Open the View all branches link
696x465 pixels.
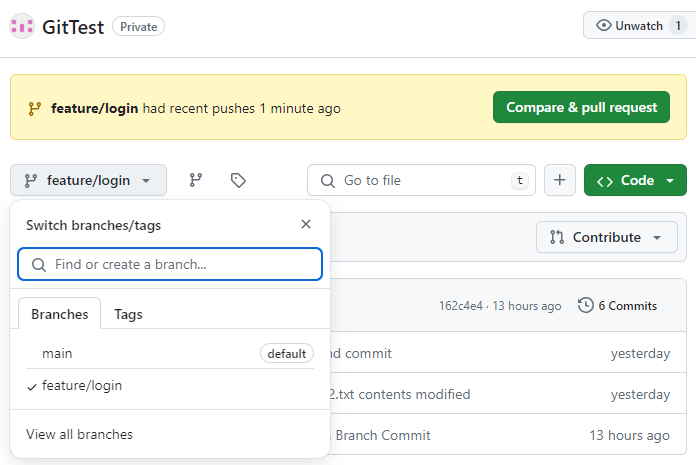(x=79, y=434)
